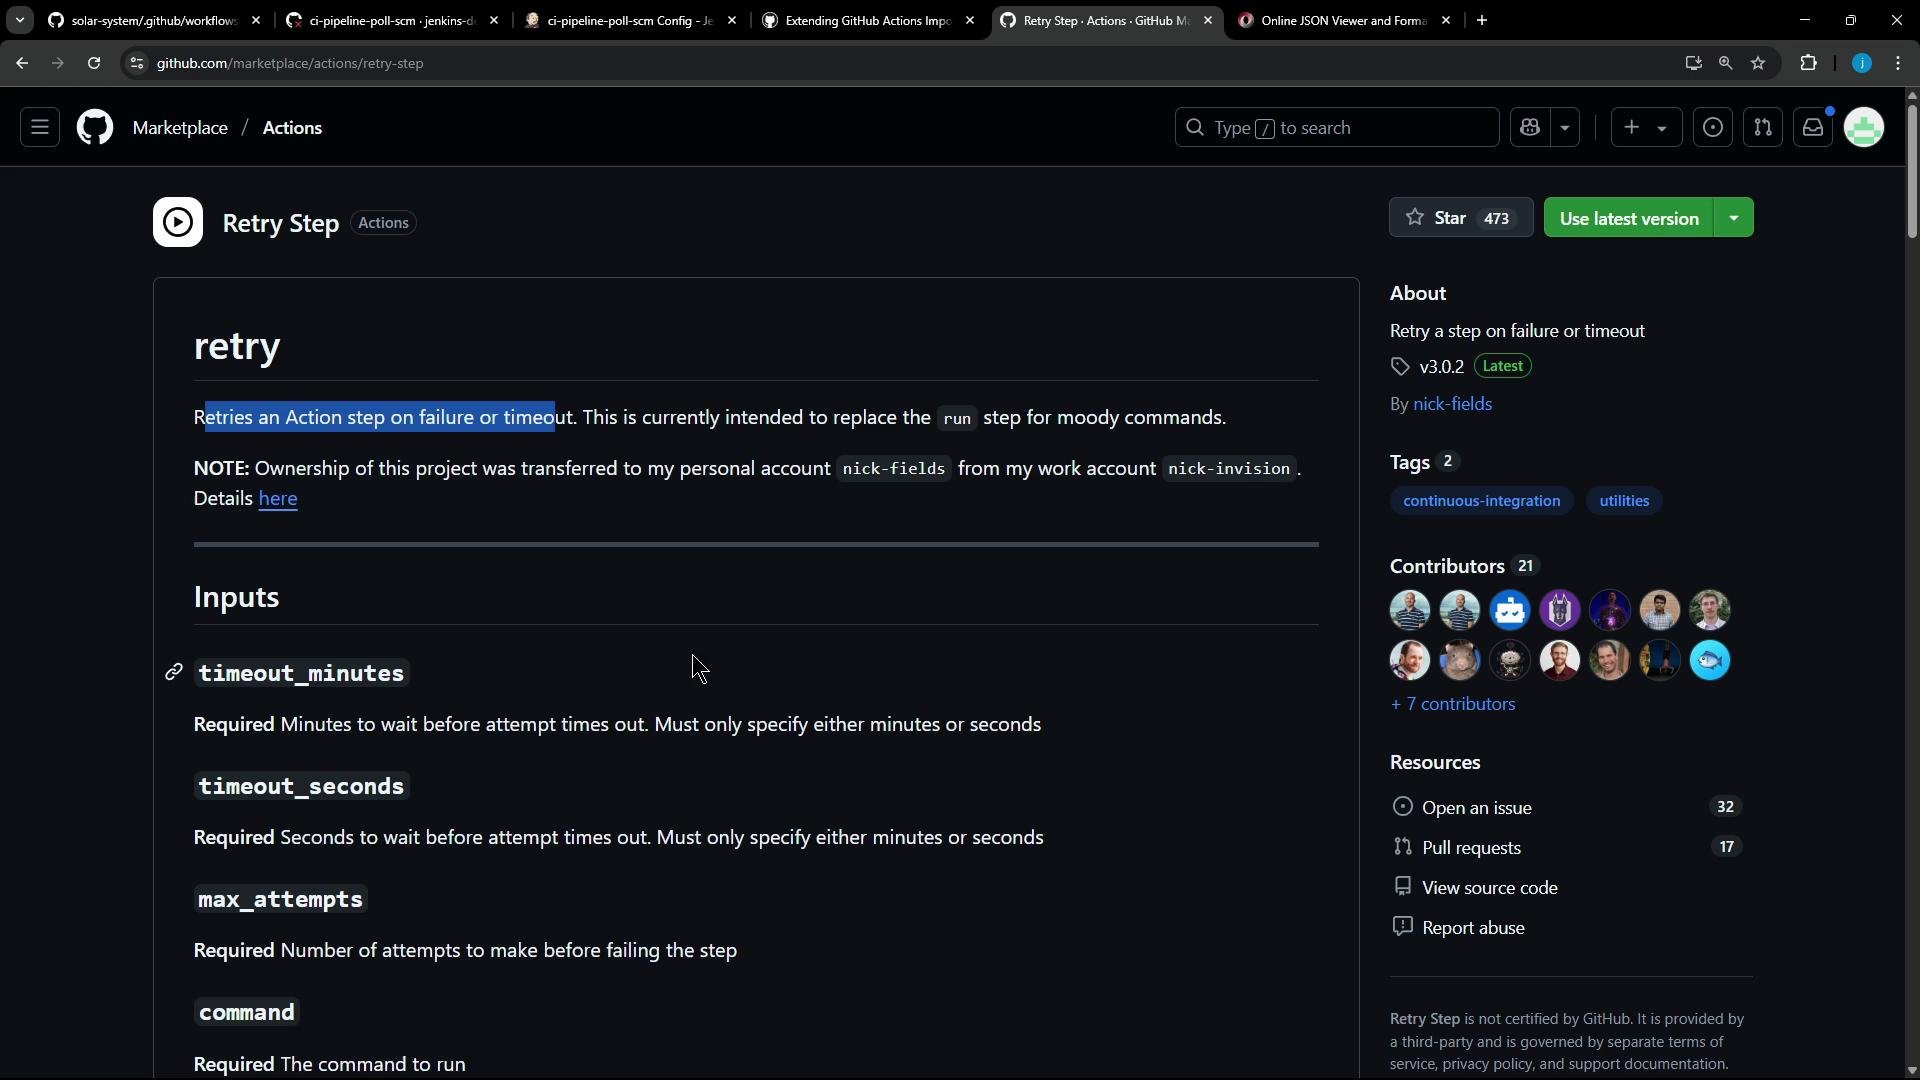Select the continuous-integration tag
Image resolution: width=1920 pixels, height=1080 pixels.
(1481, 501)
